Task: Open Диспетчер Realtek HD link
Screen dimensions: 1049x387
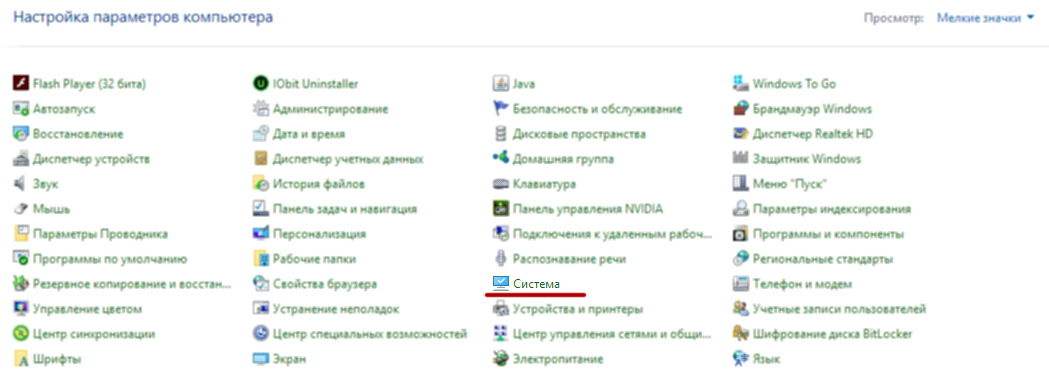Action: 813,134
